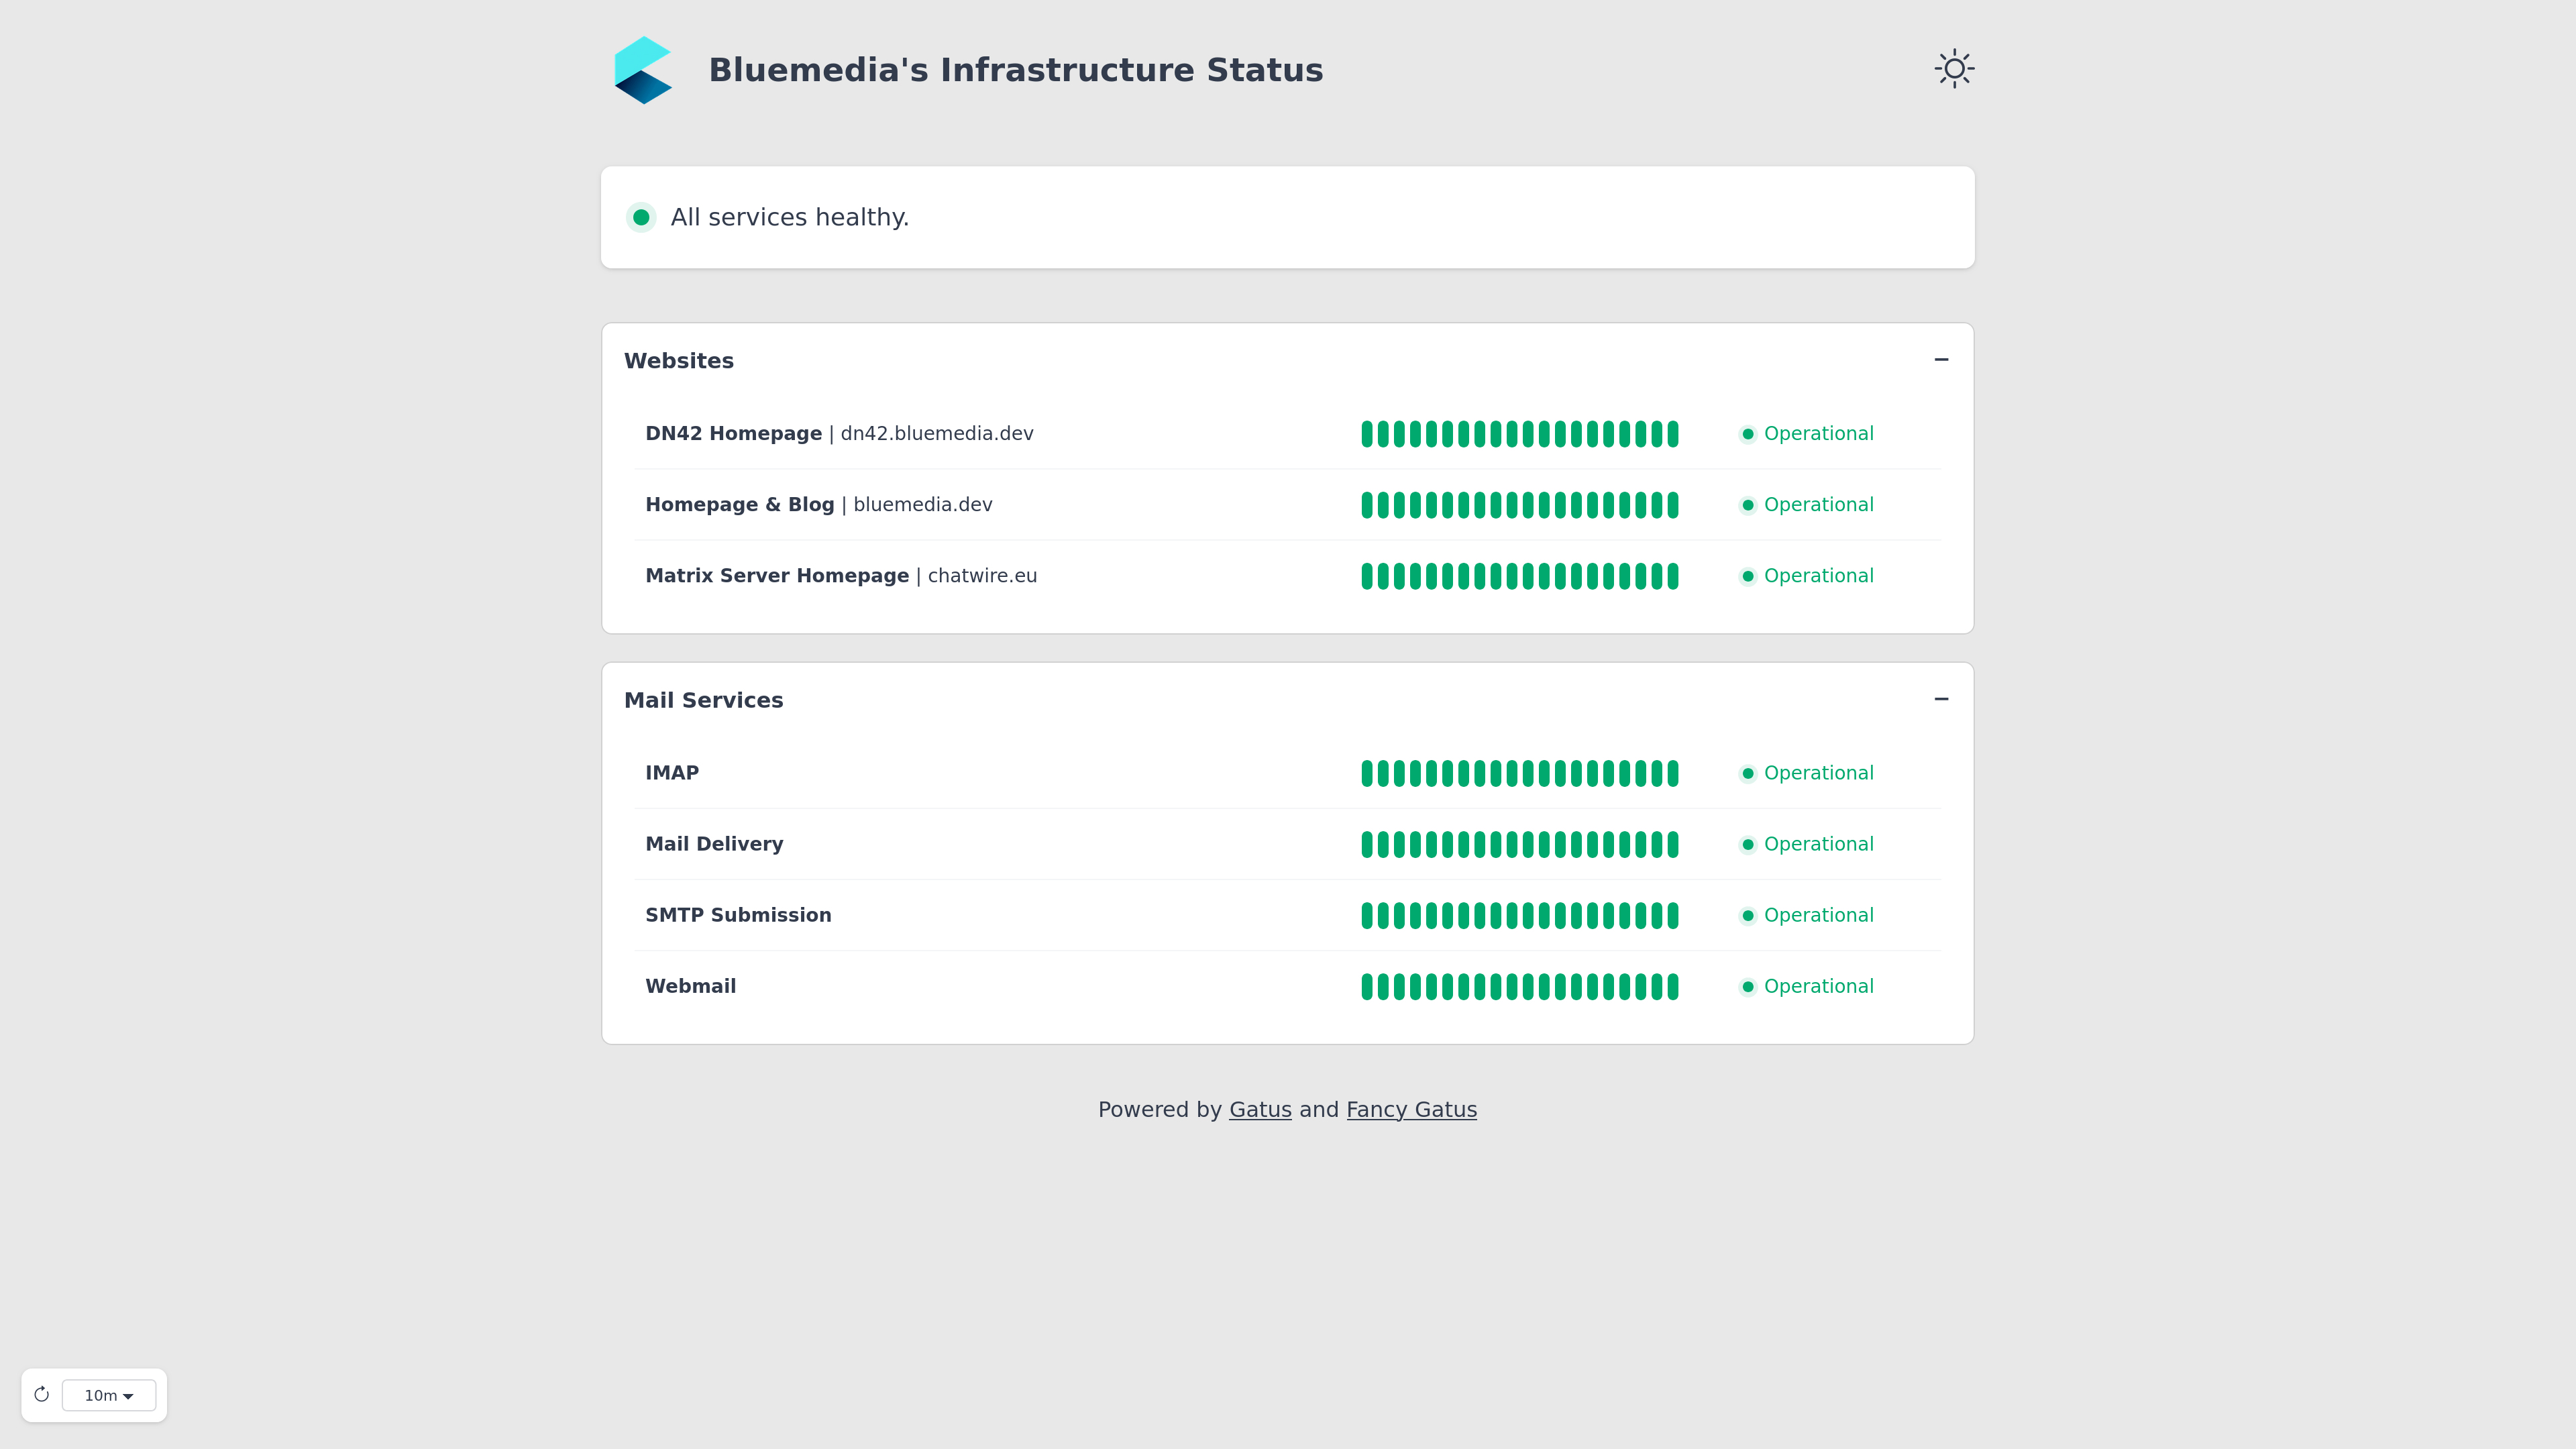Open the 10m refresh interval dropdown
Screen dimensions: 2576x1449
(x=109, y=1395)
